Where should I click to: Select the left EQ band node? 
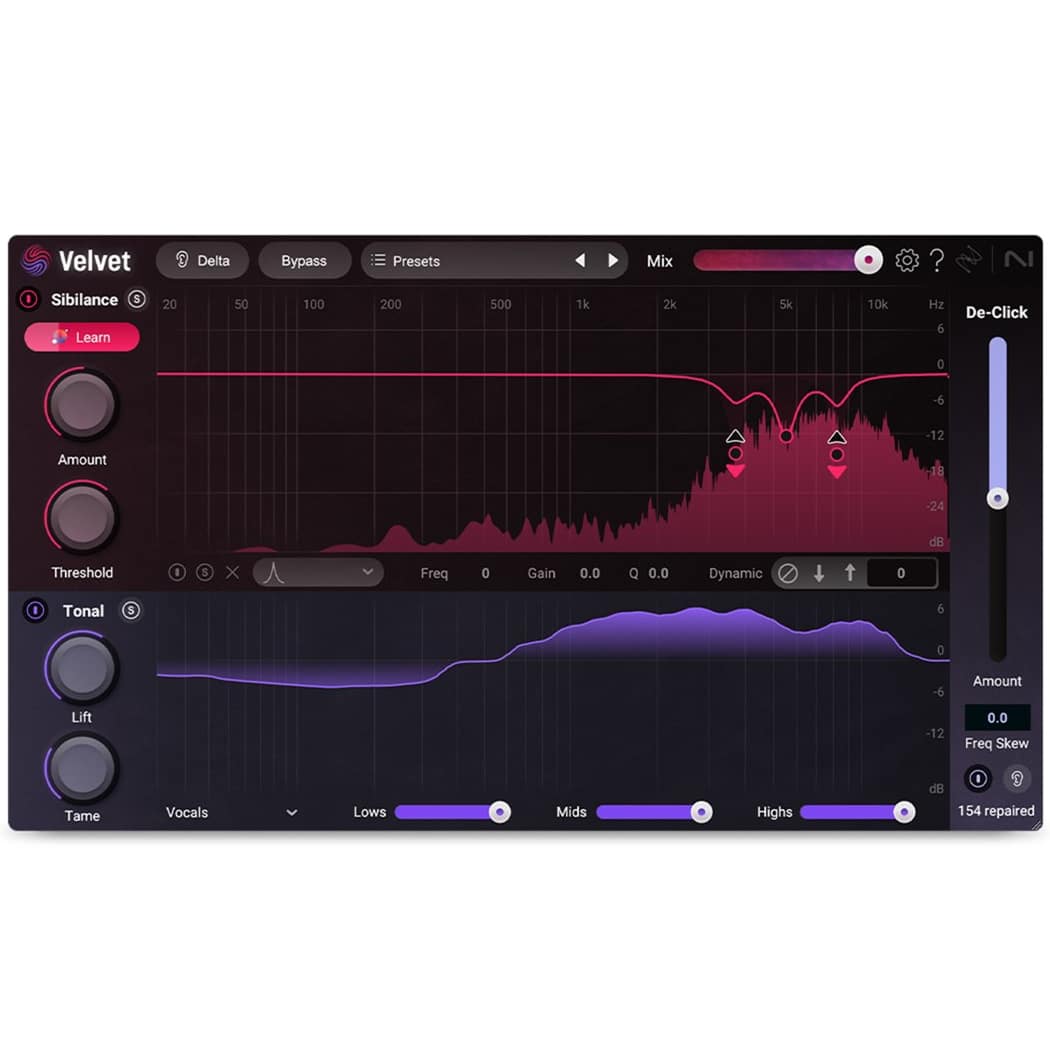[735, 453]
